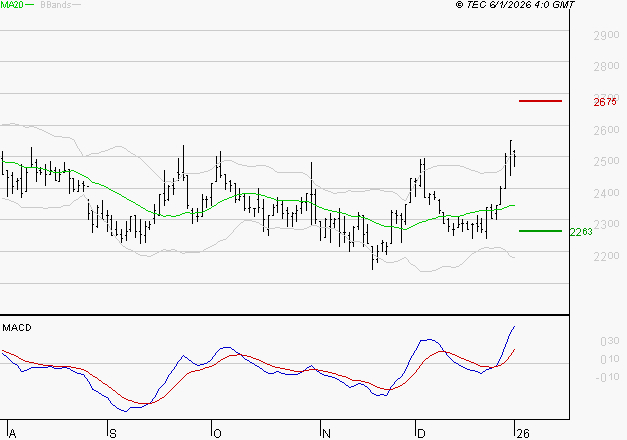Click the 030 MACD axis label
Image resolution: width=627 pixels, height=440 pixels.
607,341
